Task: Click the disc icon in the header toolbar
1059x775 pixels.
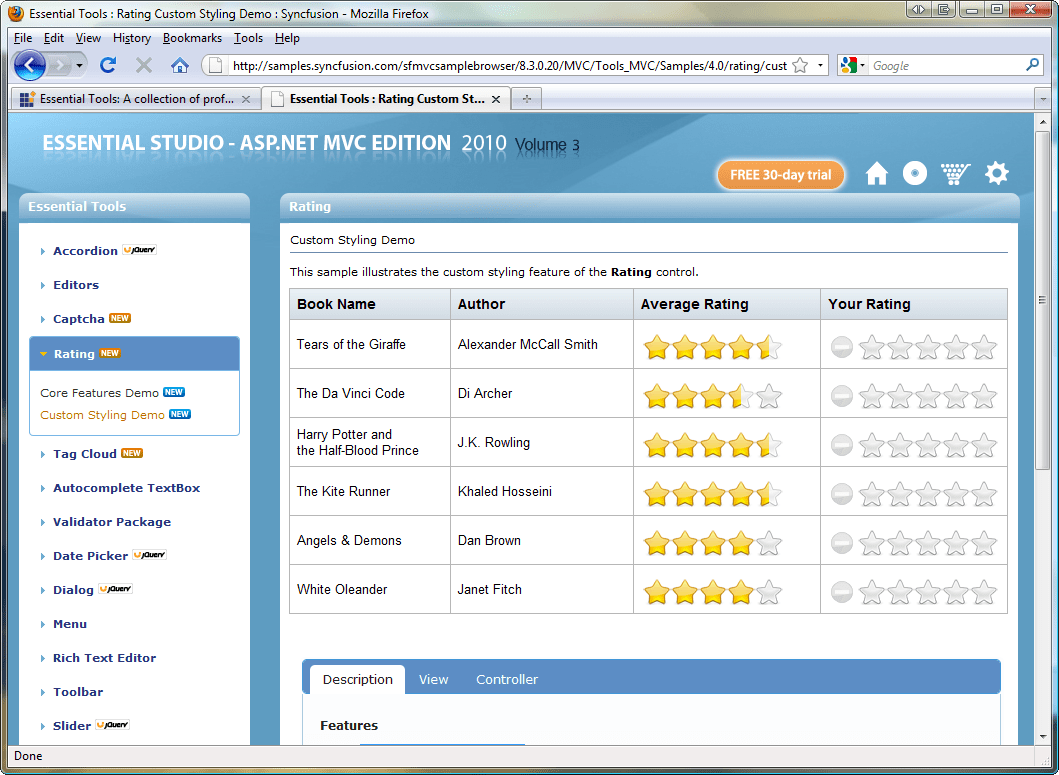Action: click(915, 173)
